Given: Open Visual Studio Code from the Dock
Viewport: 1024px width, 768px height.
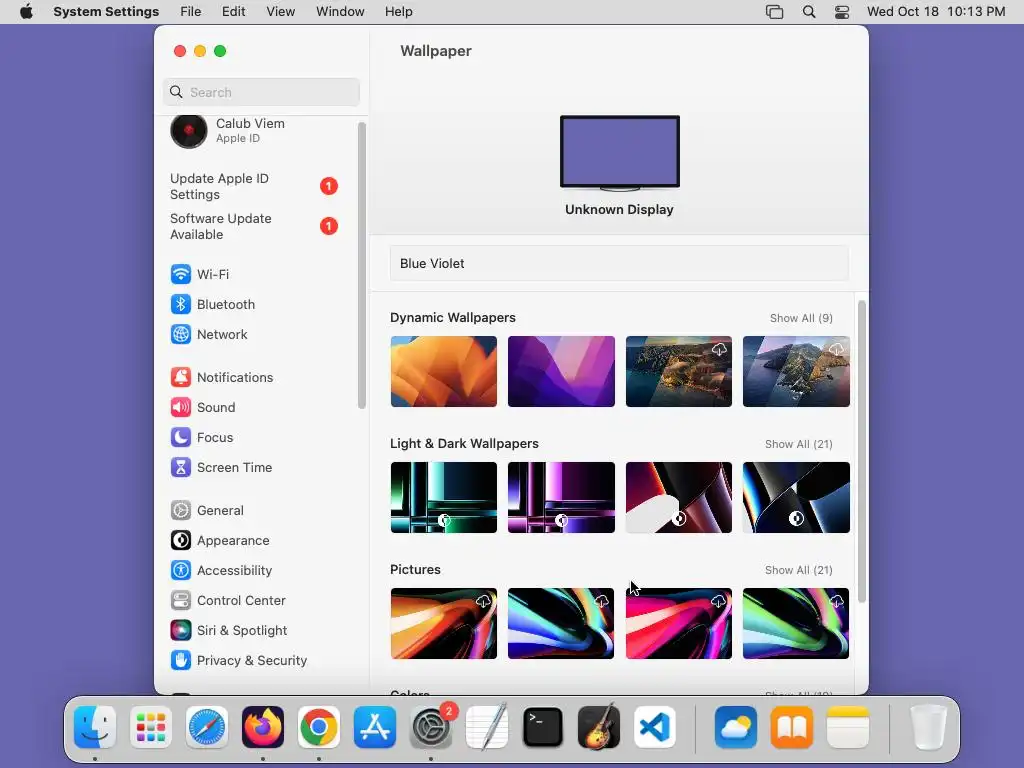Looking at the screenshot, I should (x=655, y=727).
